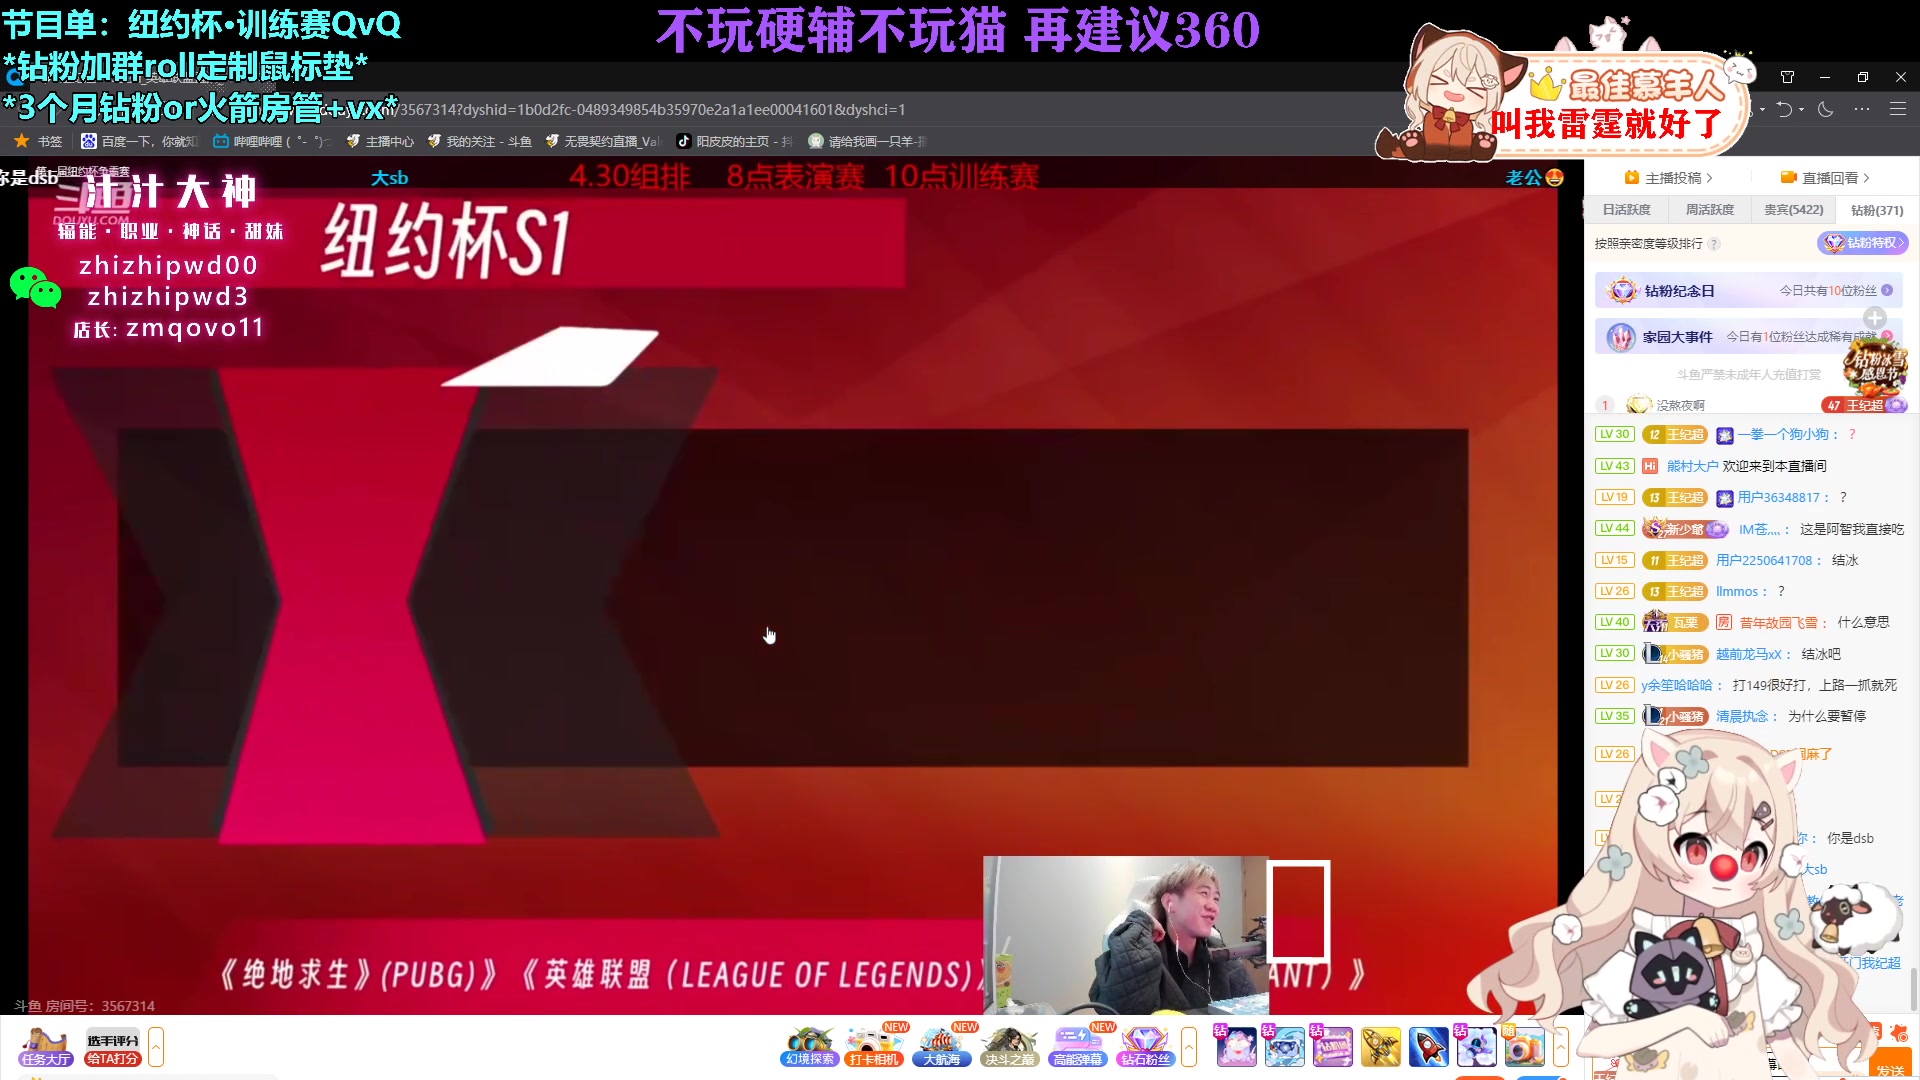
Task: Open the 钻石粉丝 diamond fans icon
Action: pyautogui.click(x=1145, y=1047)
